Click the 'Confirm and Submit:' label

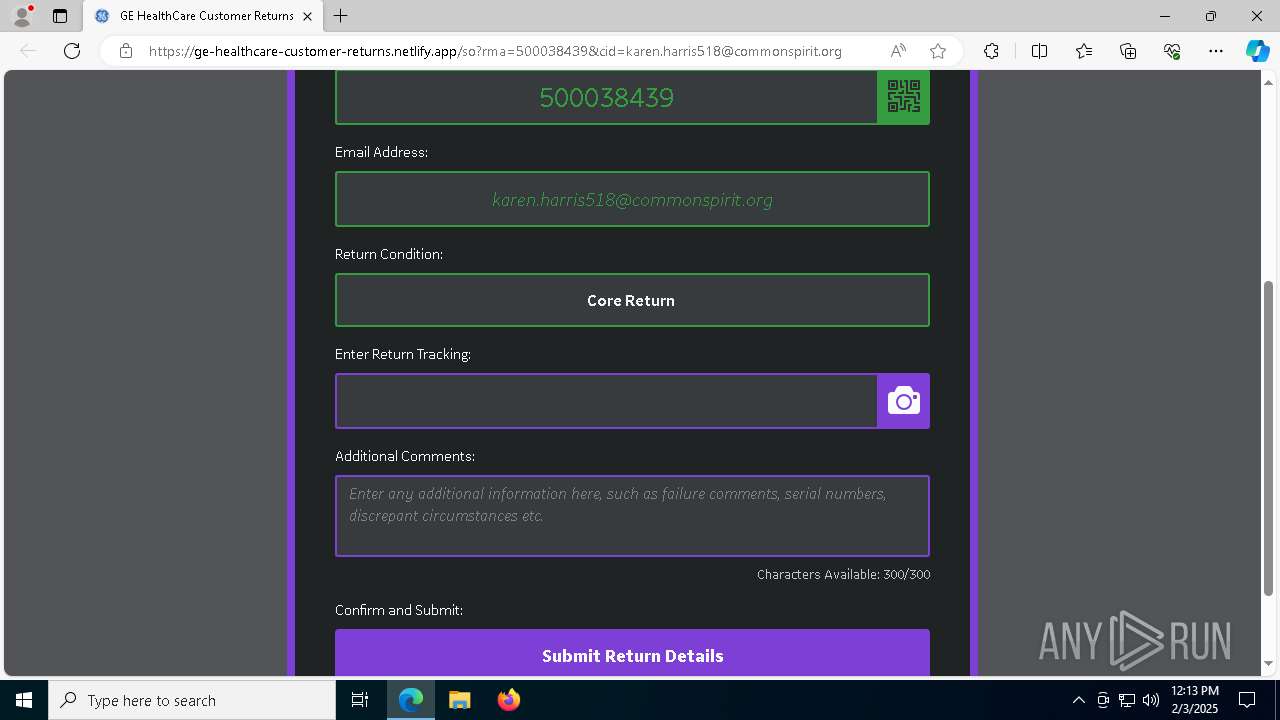point(399,610)
